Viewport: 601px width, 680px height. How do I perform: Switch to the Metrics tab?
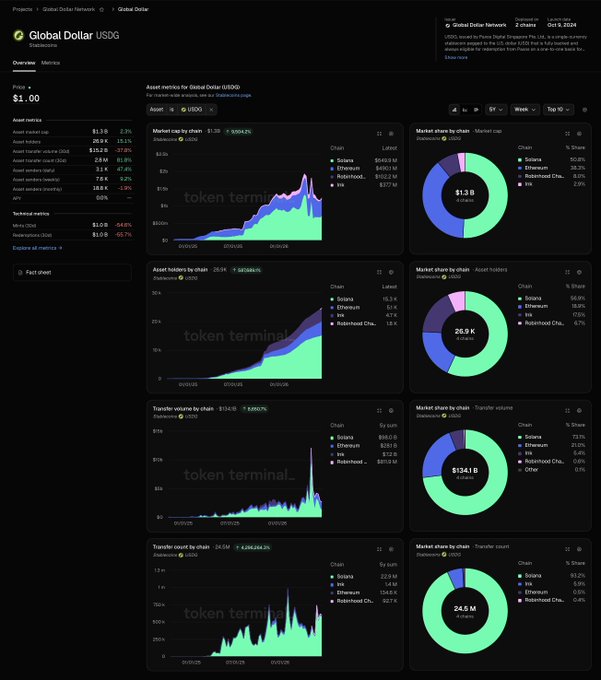point(50,63)
